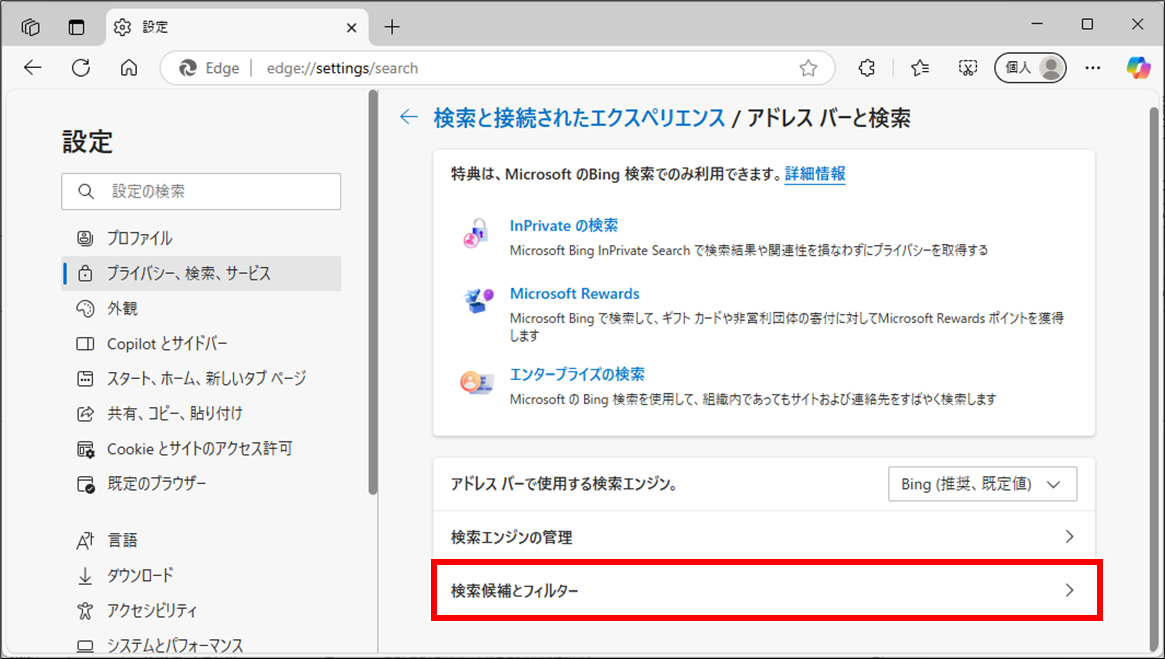Click the magnifier icon in 設定の検索
This screenshot has width=1165, height=659.
pos(86,192)
